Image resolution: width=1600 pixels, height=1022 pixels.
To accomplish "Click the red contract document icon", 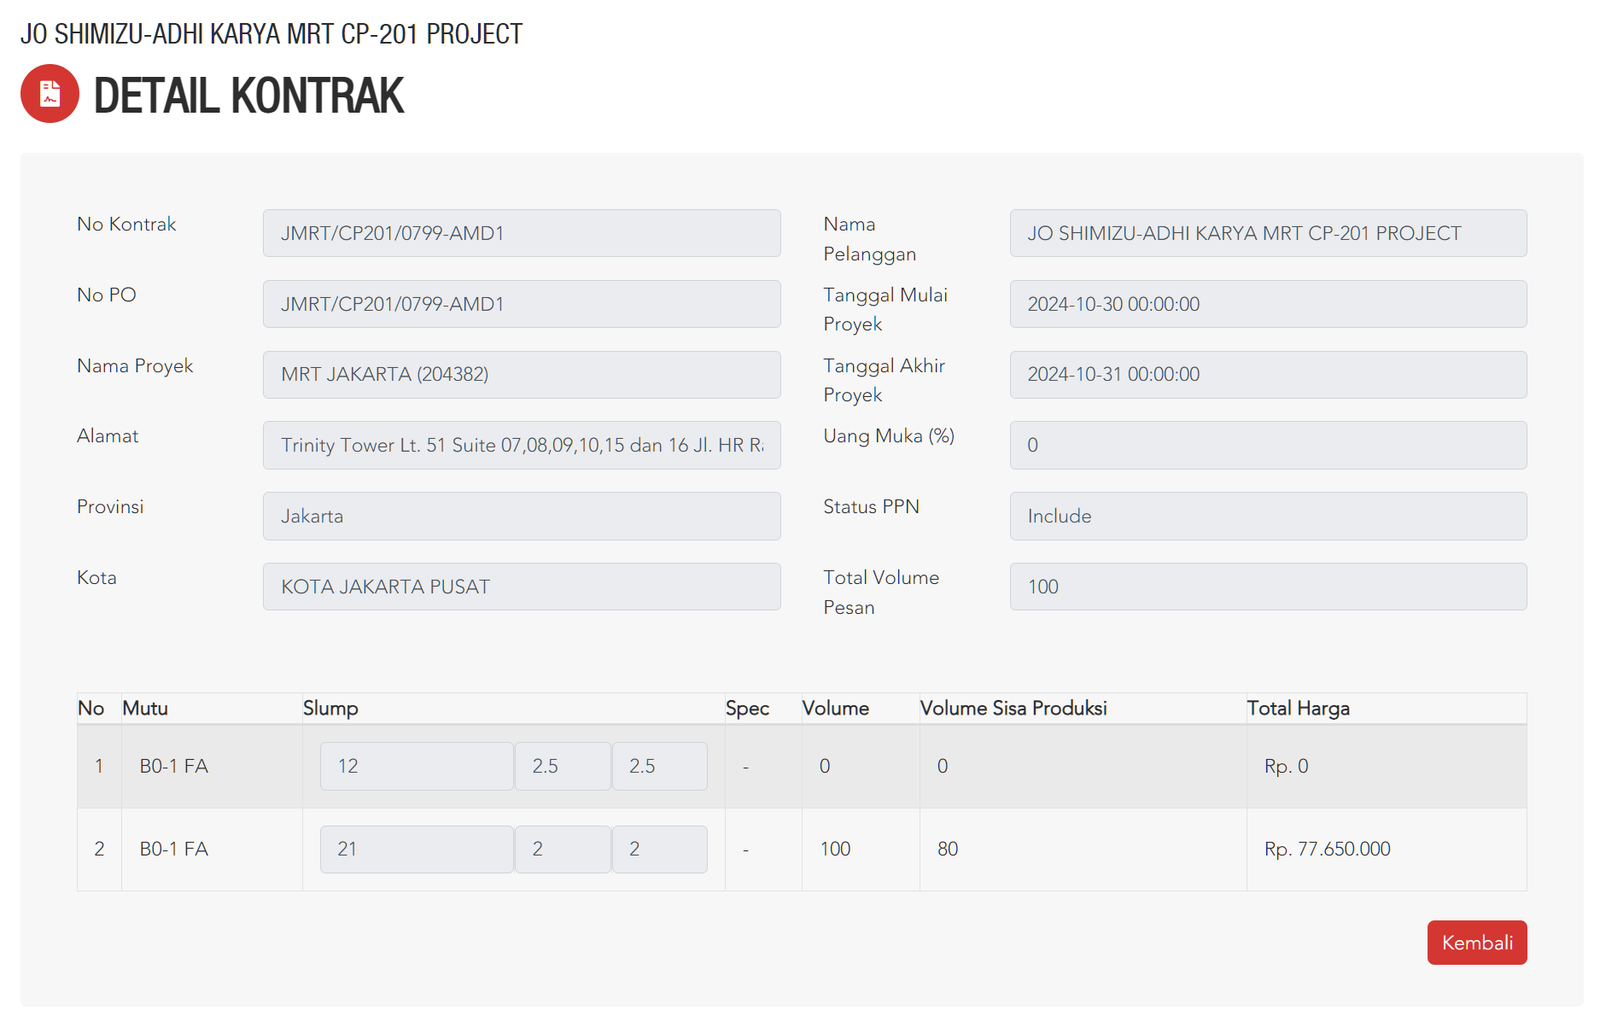I will (x=50, y=94).
